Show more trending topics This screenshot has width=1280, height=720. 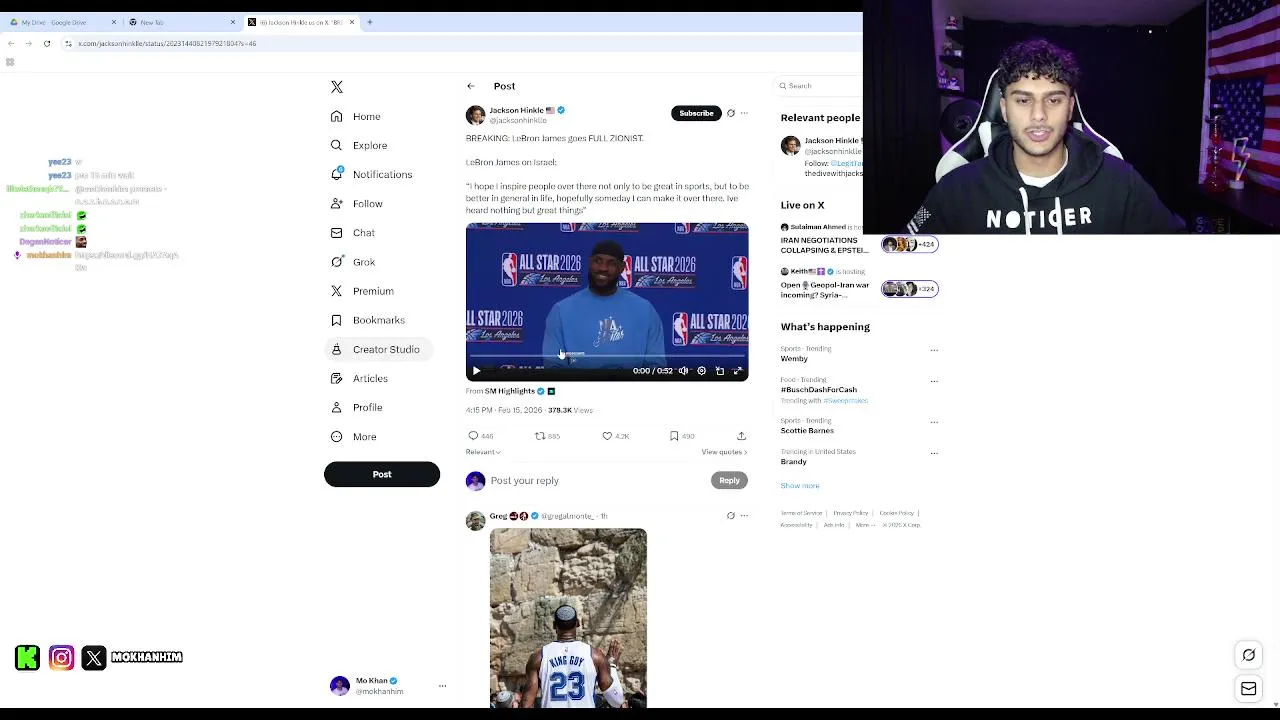[800, 486]
